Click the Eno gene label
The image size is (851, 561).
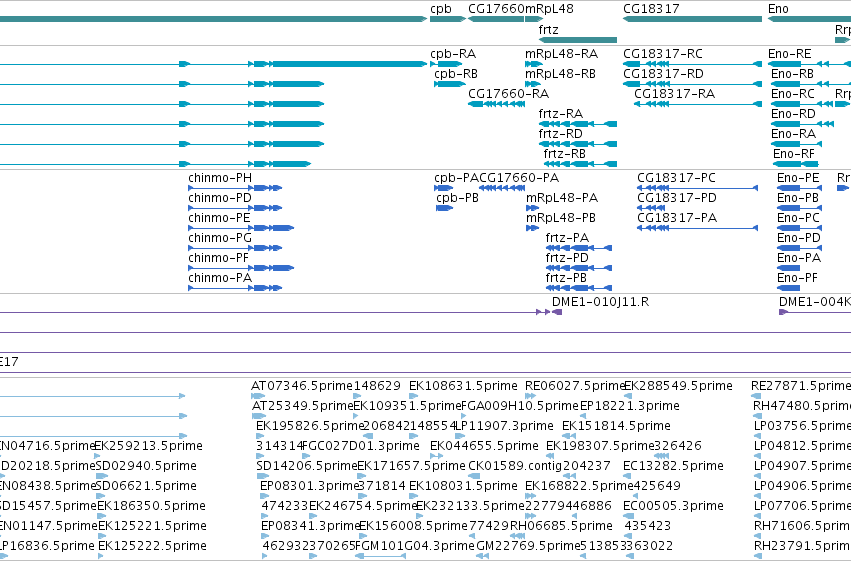click(x=778, y=9)
